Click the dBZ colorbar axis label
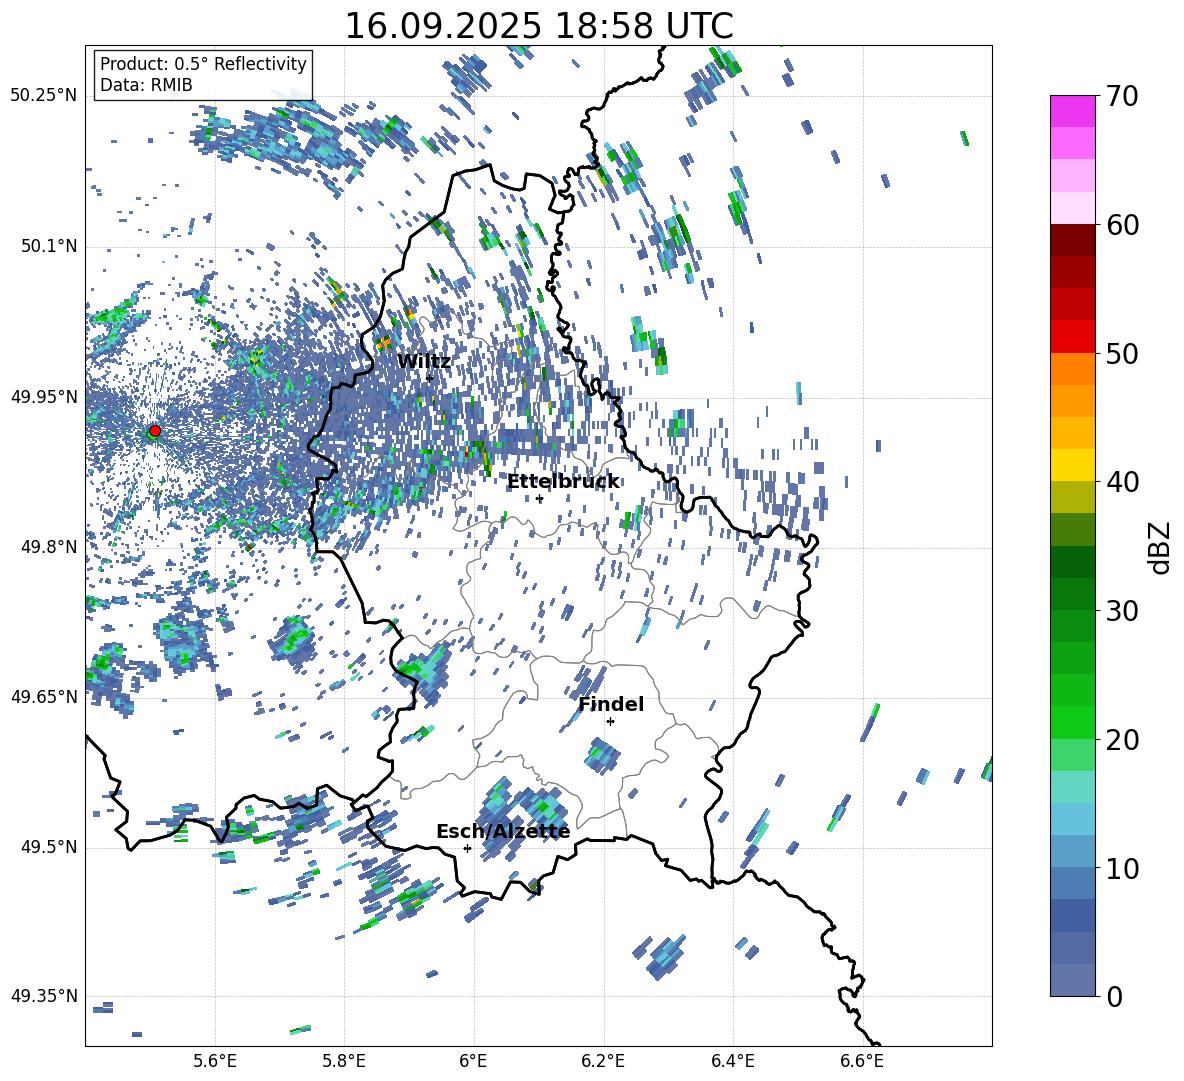 click(1161, 547)
